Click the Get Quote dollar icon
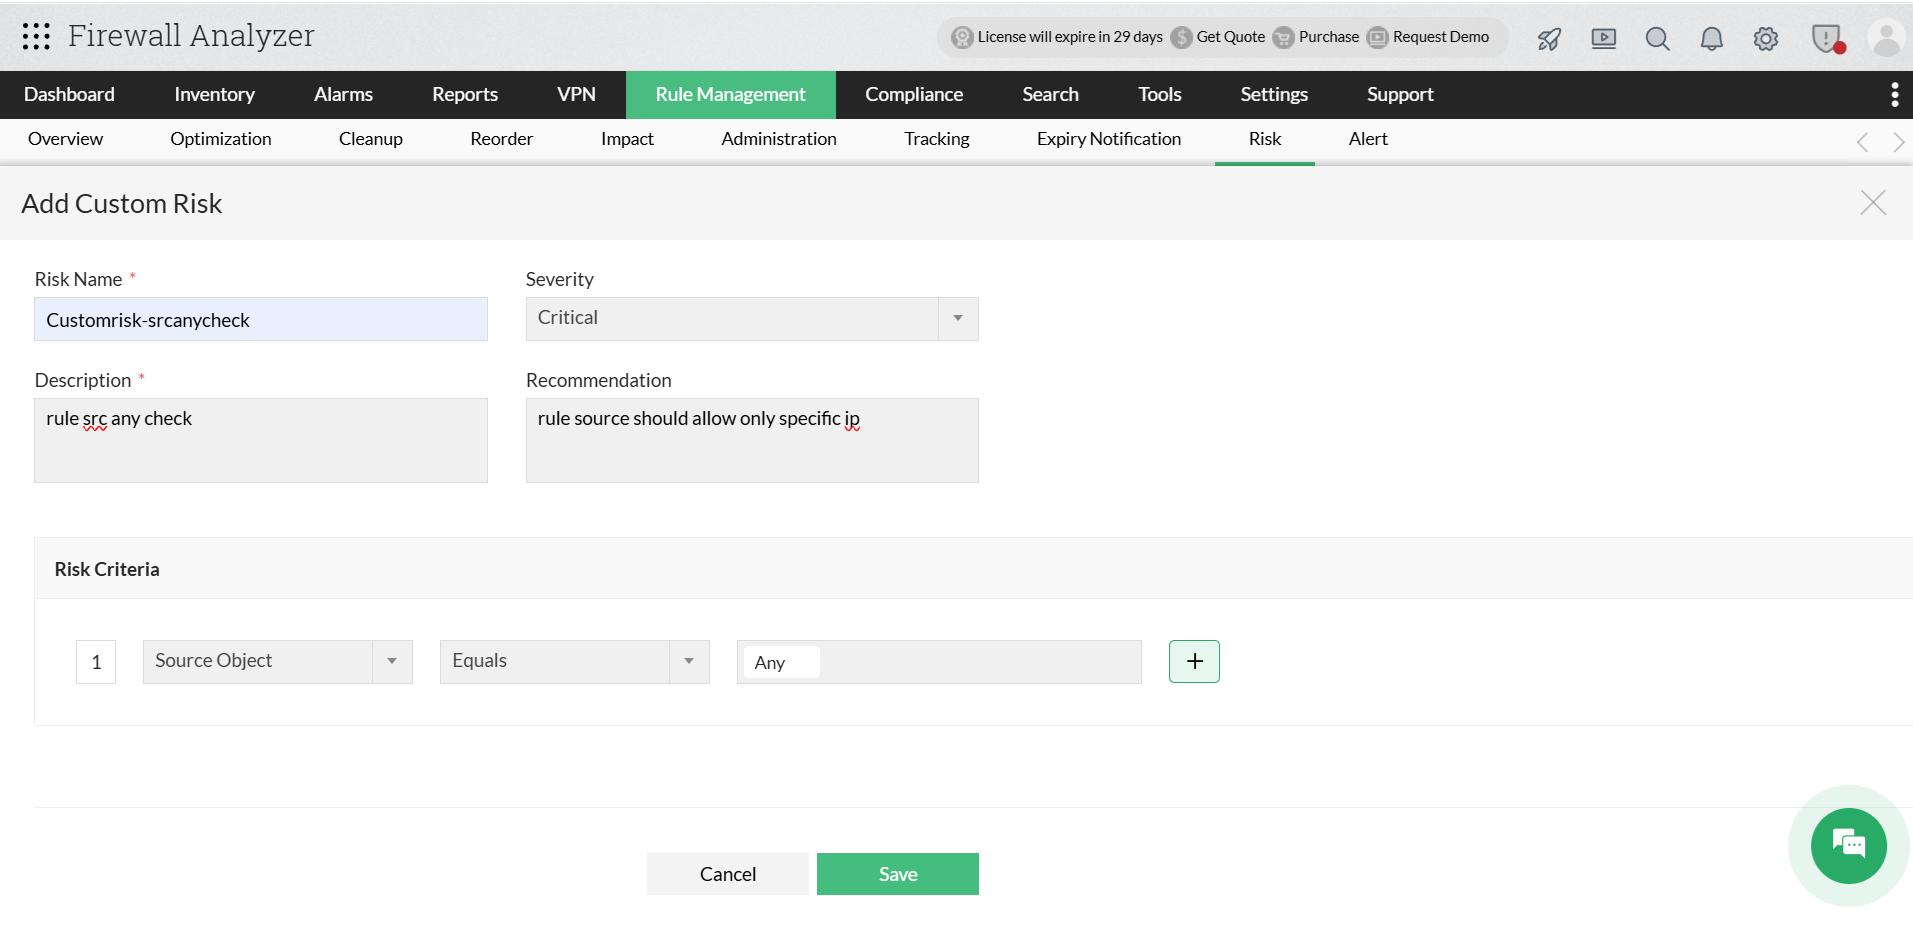This screenshot has height=927, width=1913. (x=1181, y=37)
